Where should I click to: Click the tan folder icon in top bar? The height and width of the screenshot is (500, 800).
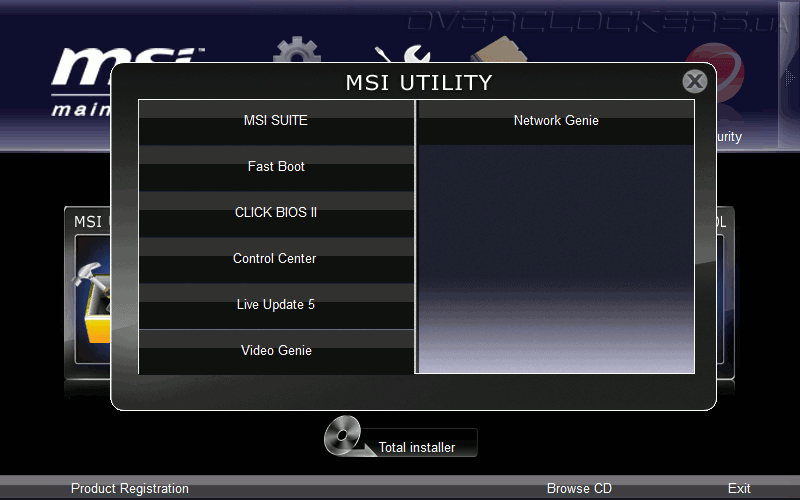point(499,50)
